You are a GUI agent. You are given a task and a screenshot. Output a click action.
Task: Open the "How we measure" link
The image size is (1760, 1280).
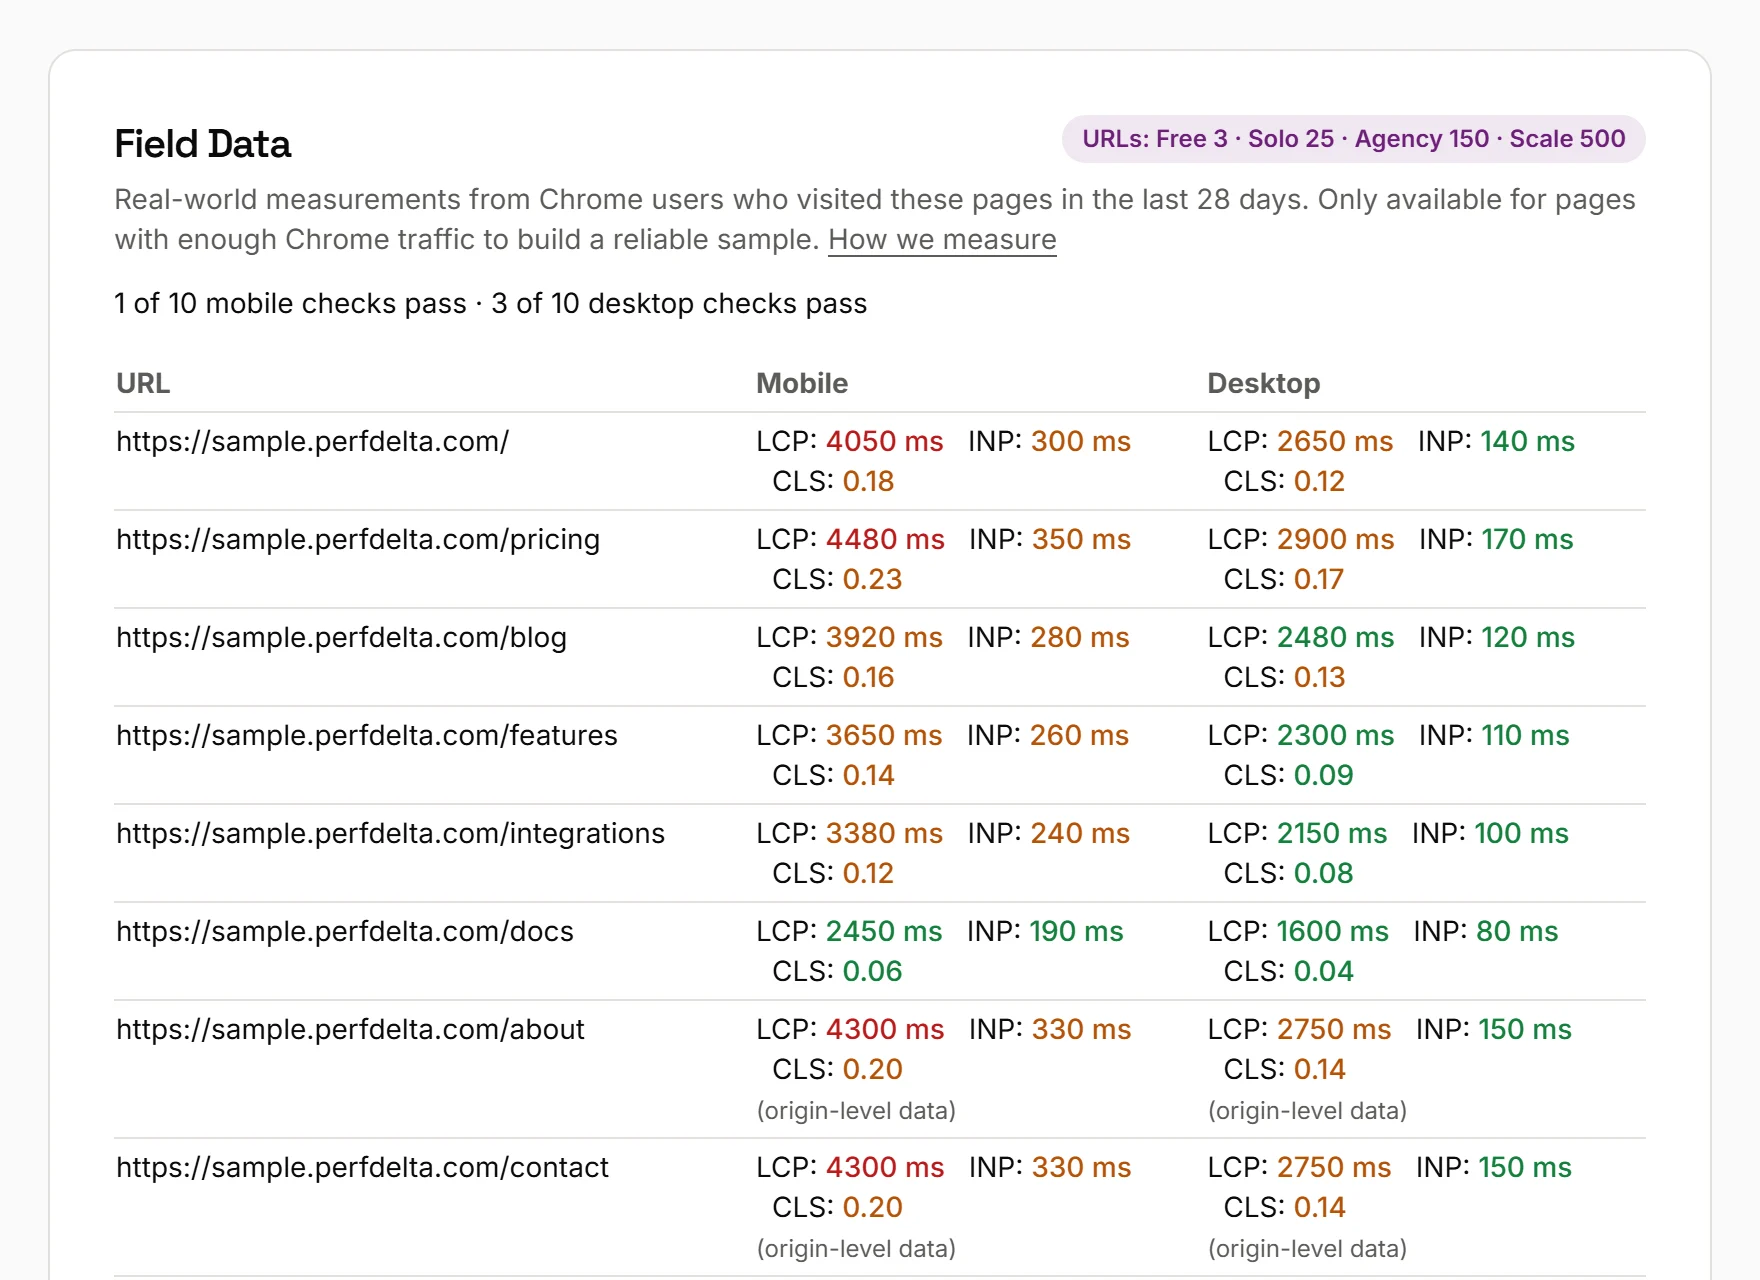(942, 240)
